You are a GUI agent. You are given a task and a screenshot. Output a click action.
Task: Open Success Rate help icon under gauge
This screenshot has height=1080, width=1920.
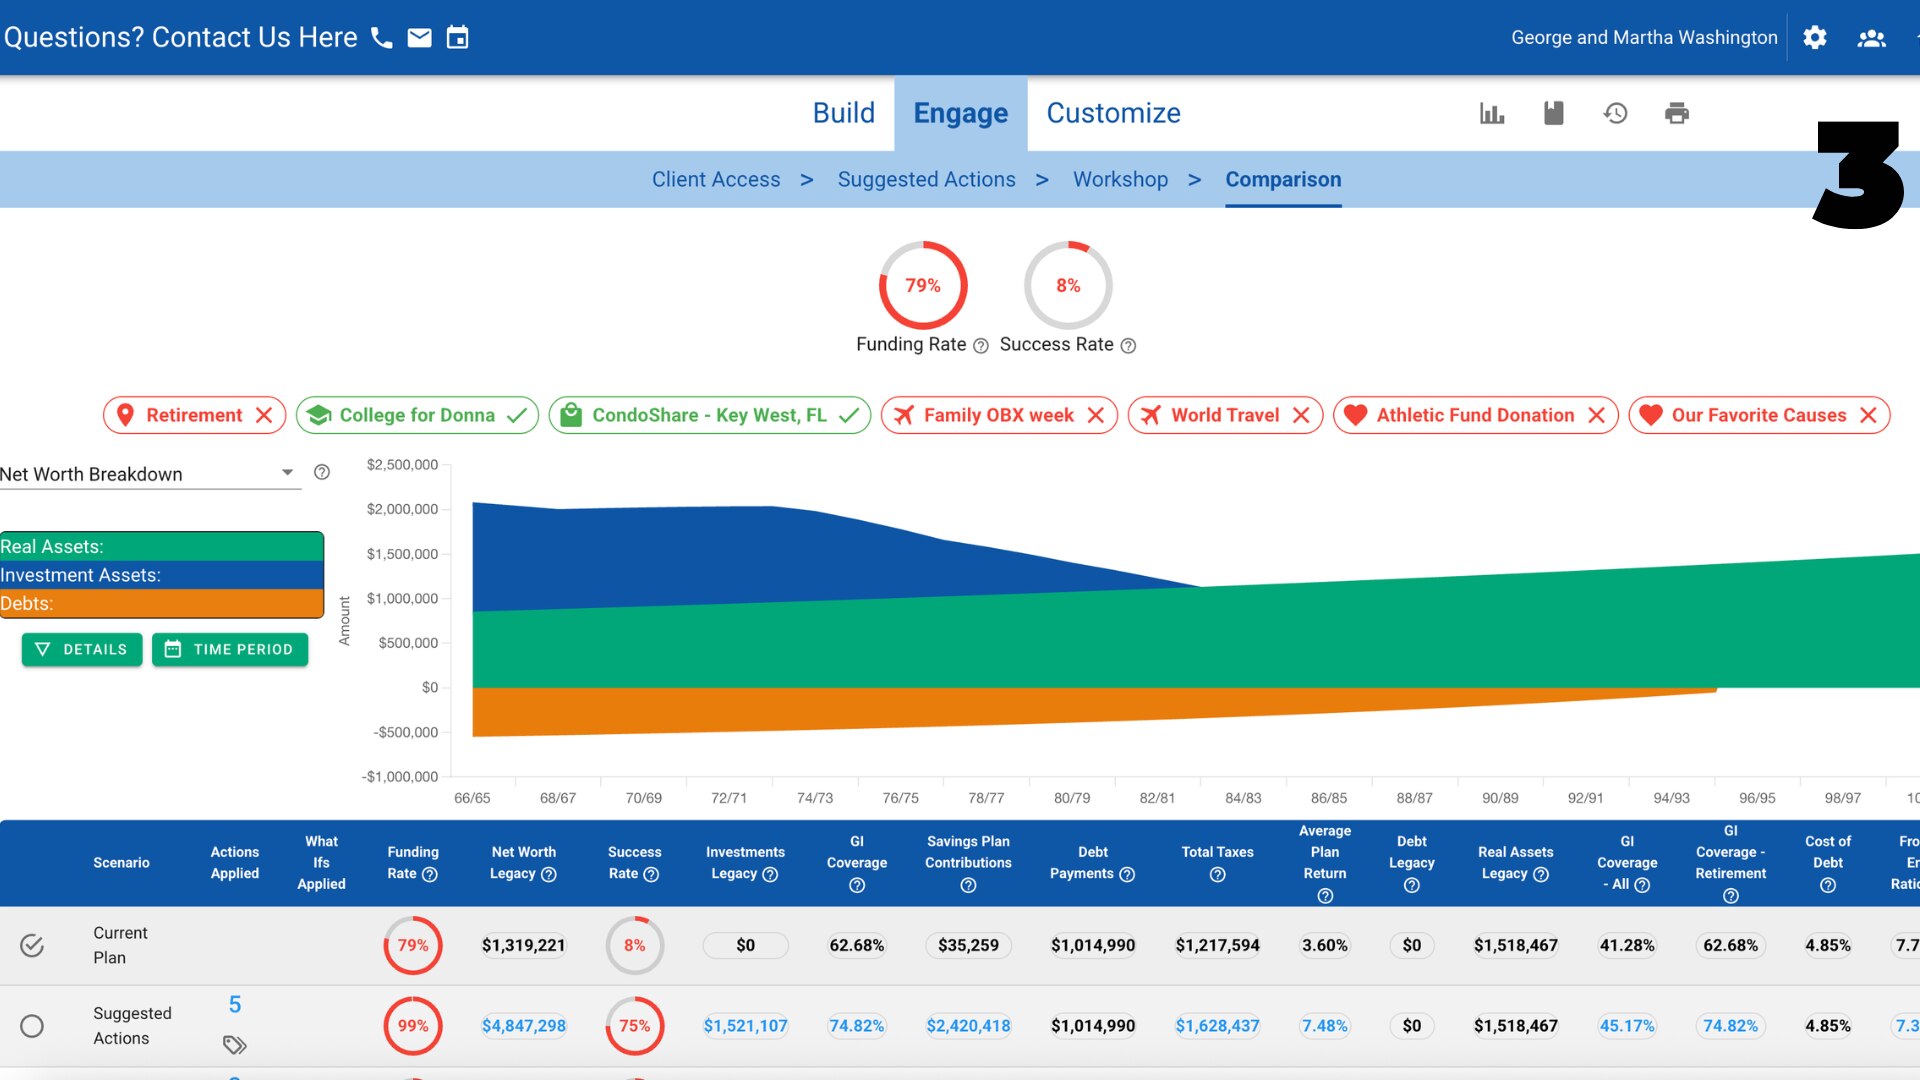point(1128,346)
